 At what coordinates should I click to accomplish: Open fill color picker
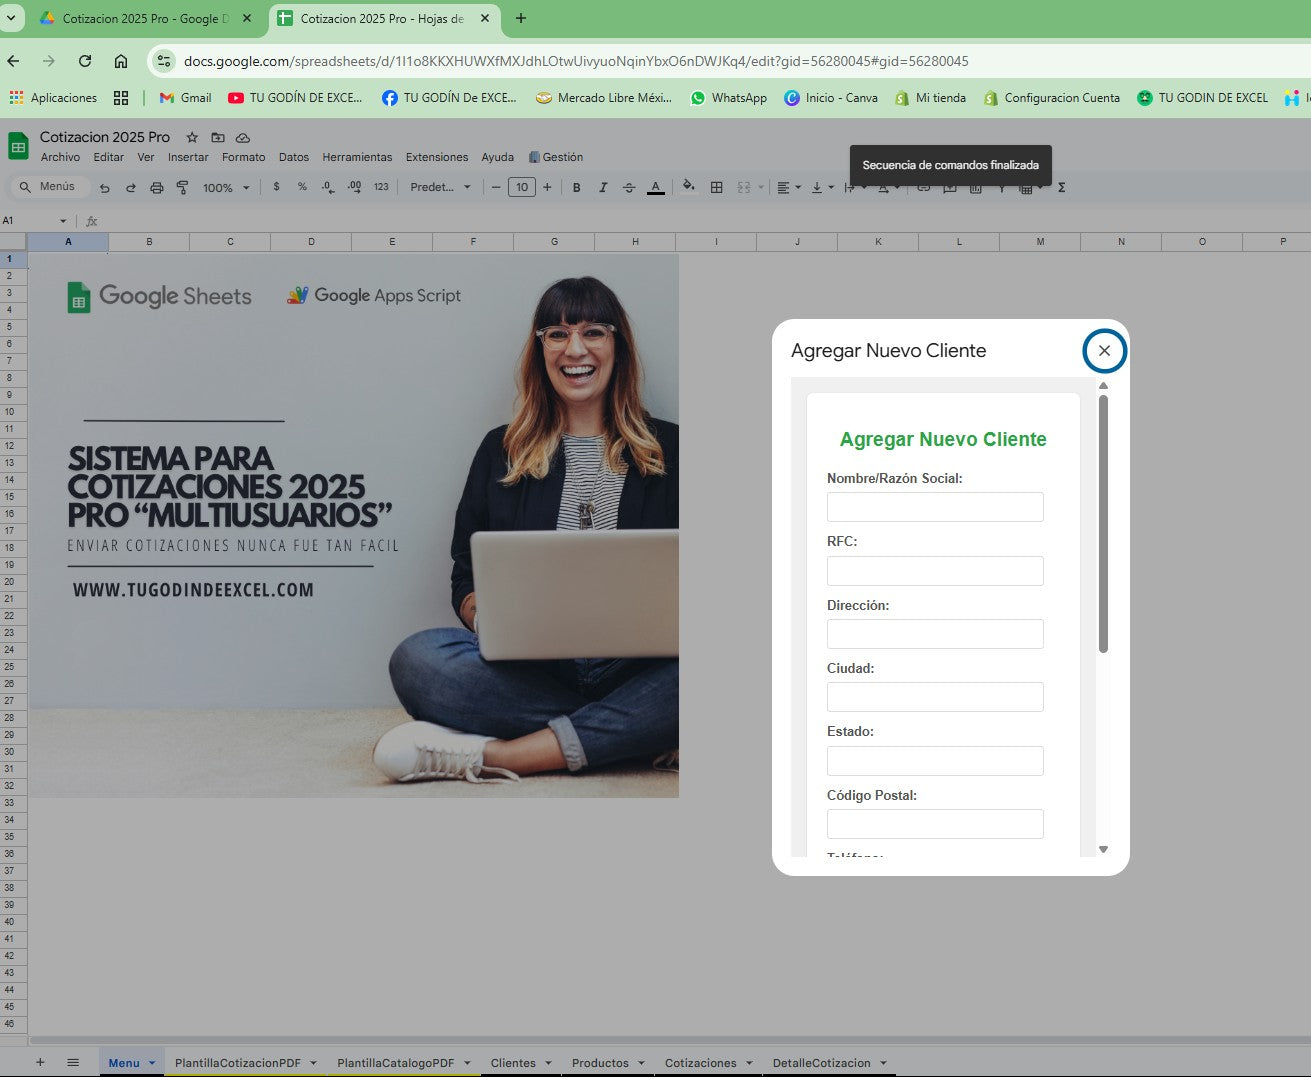[689, 186]
